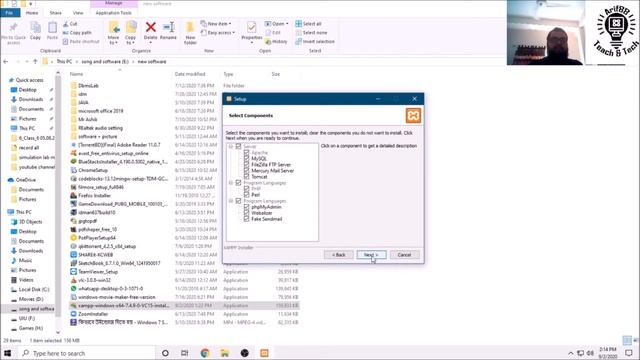640x360 pixels.
Task: Click the taskbar search box
Action: pos(87,353)
